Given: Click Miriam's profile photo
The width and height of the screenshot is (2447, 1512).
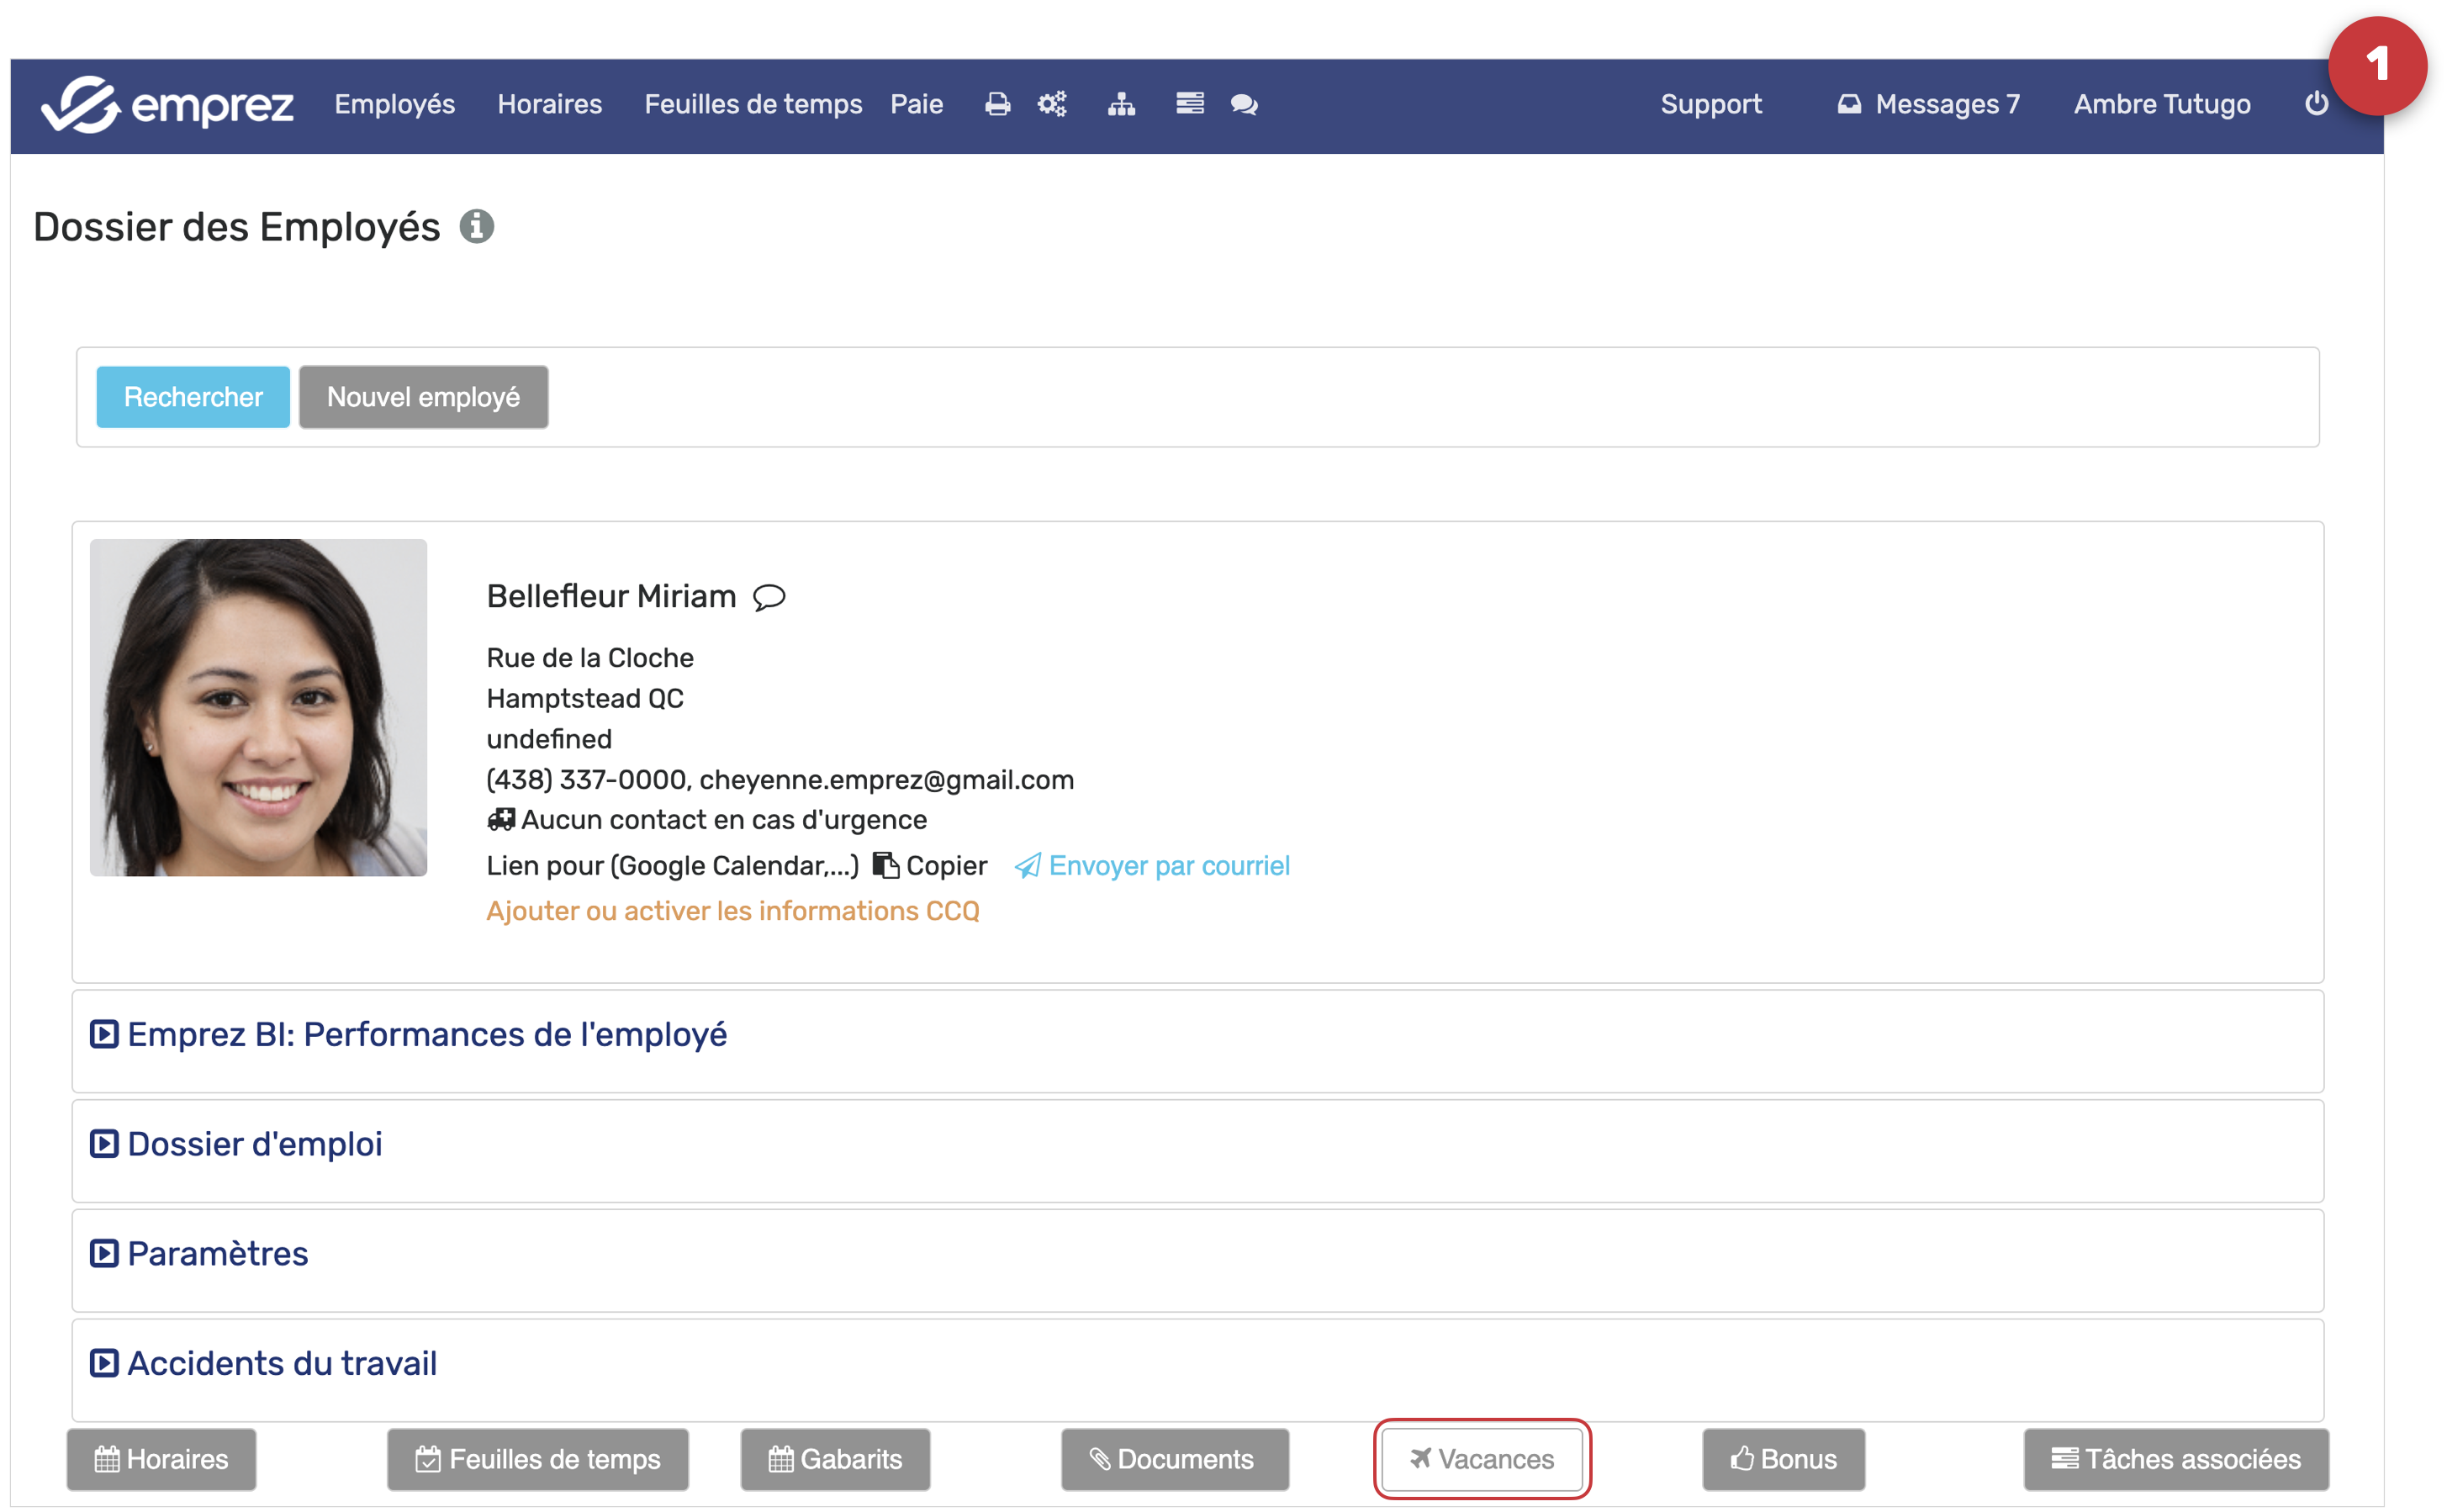Looking at the screenshot, I should tap(258, 708).
